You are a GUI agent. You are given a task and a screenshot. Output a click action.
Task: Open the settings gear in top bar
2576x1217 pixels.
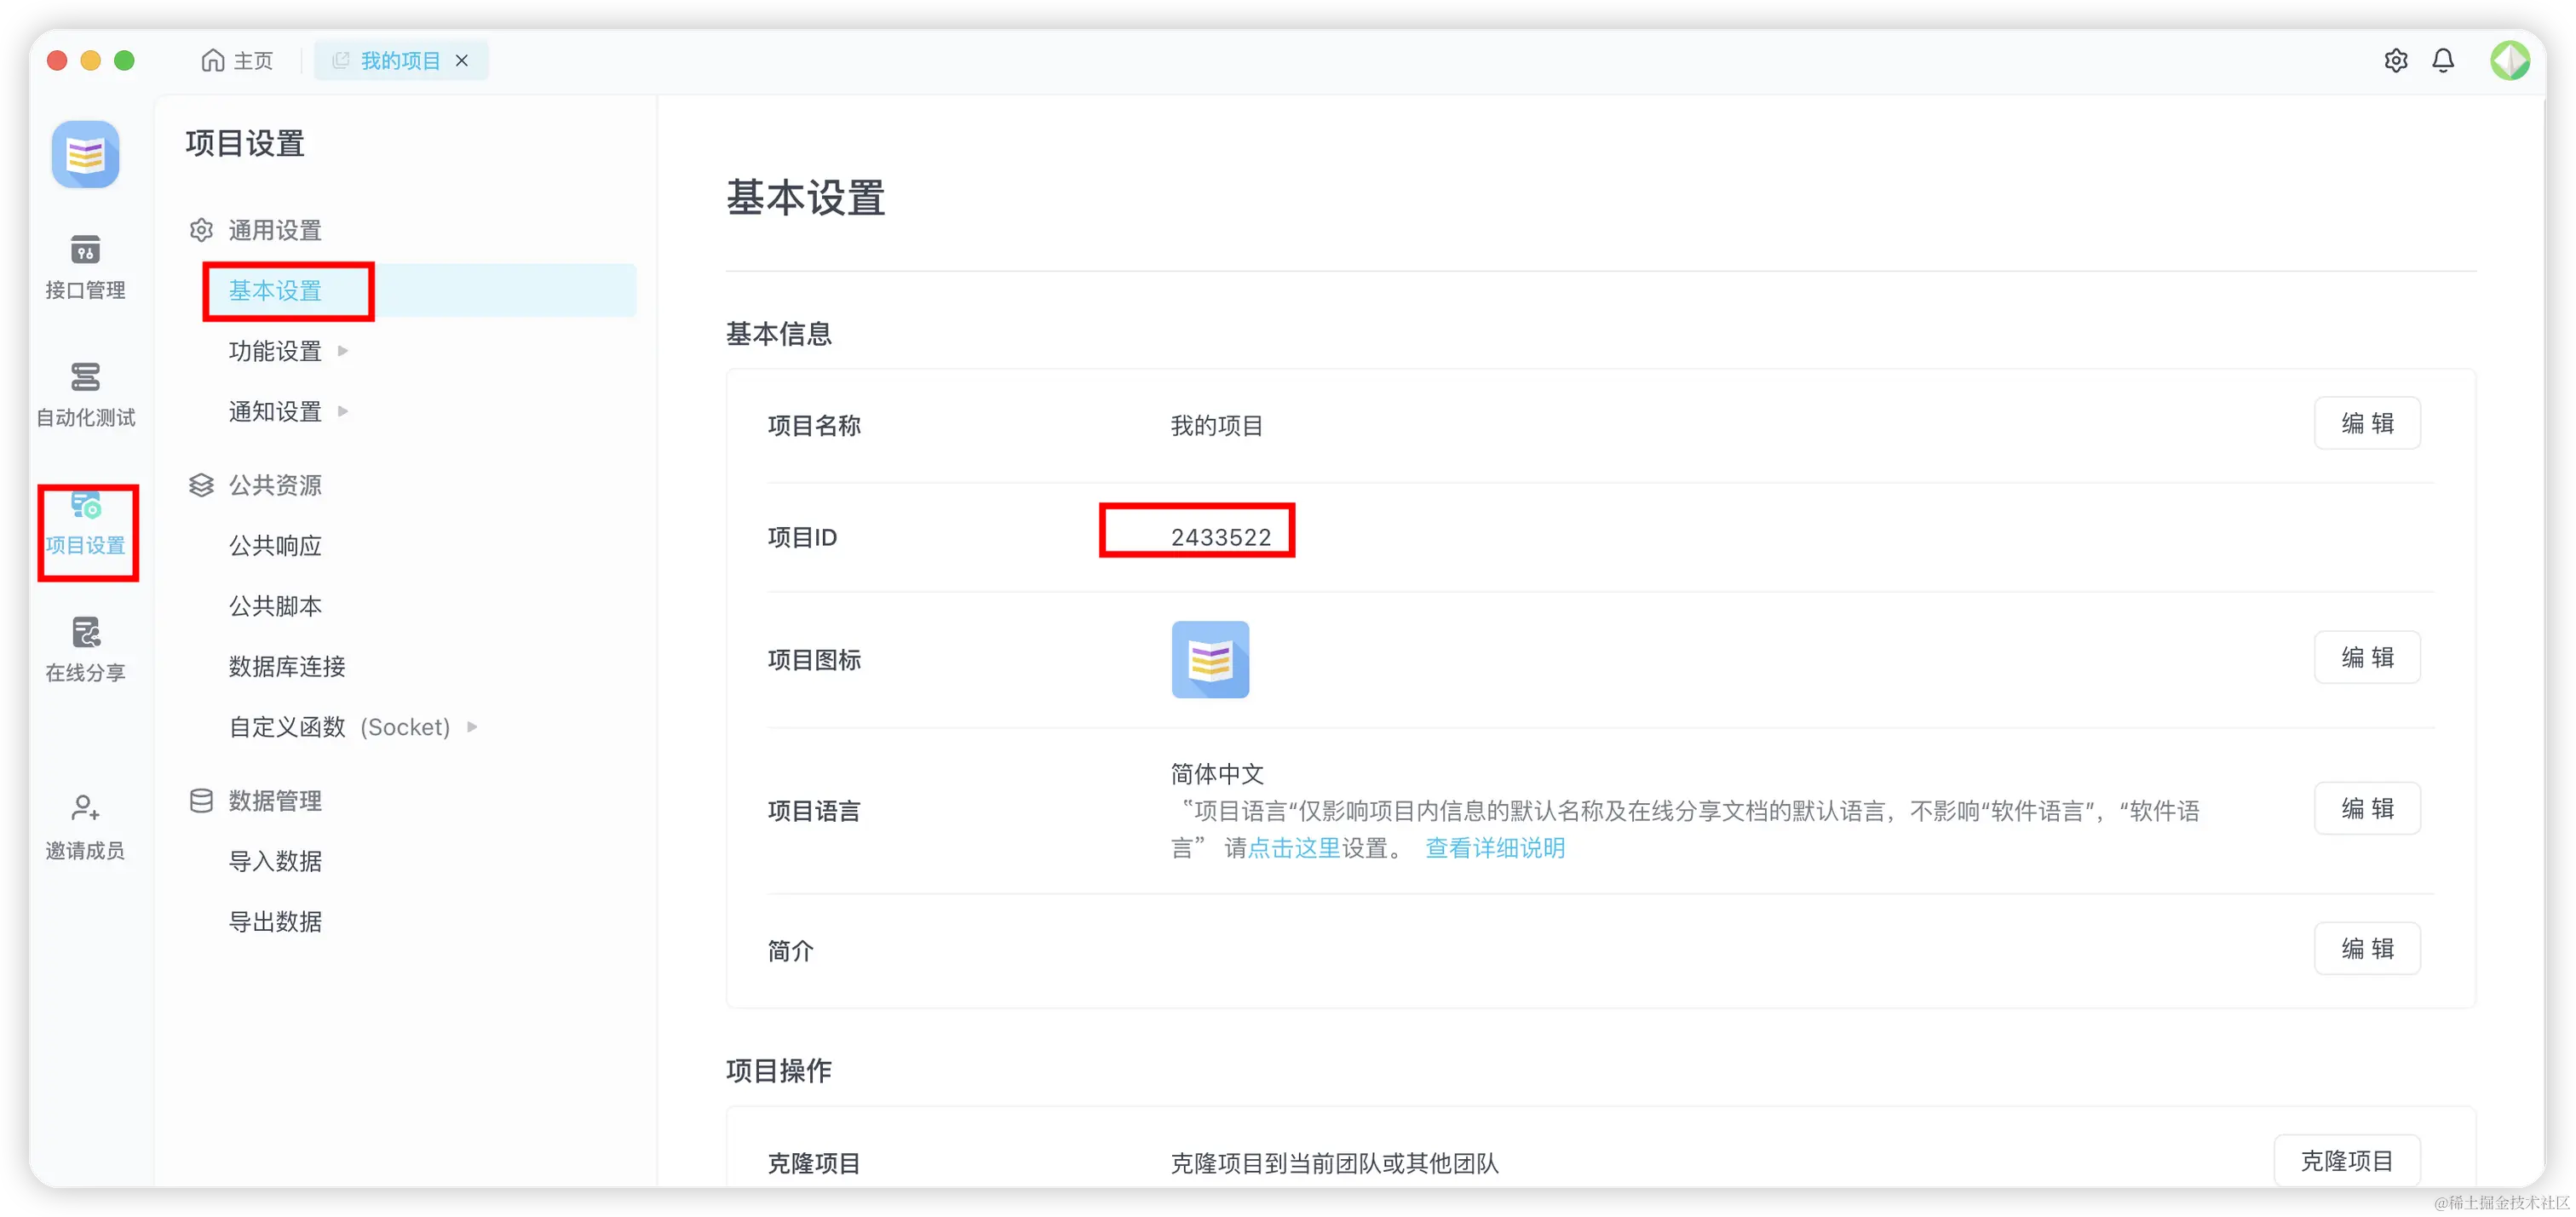(2395, 61)
